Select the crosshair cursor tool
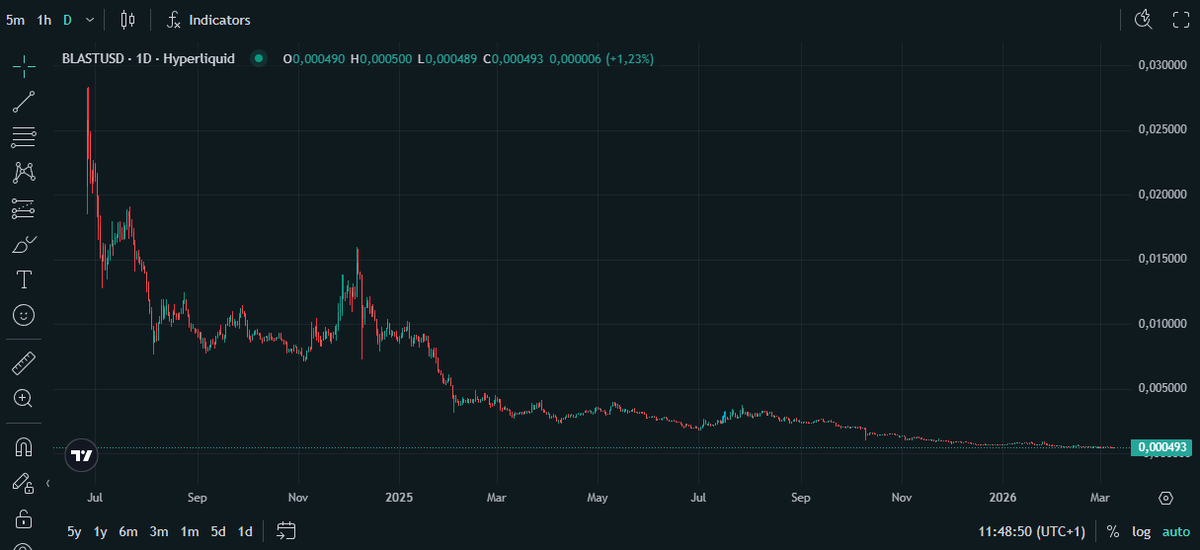 tap(24, 66)
